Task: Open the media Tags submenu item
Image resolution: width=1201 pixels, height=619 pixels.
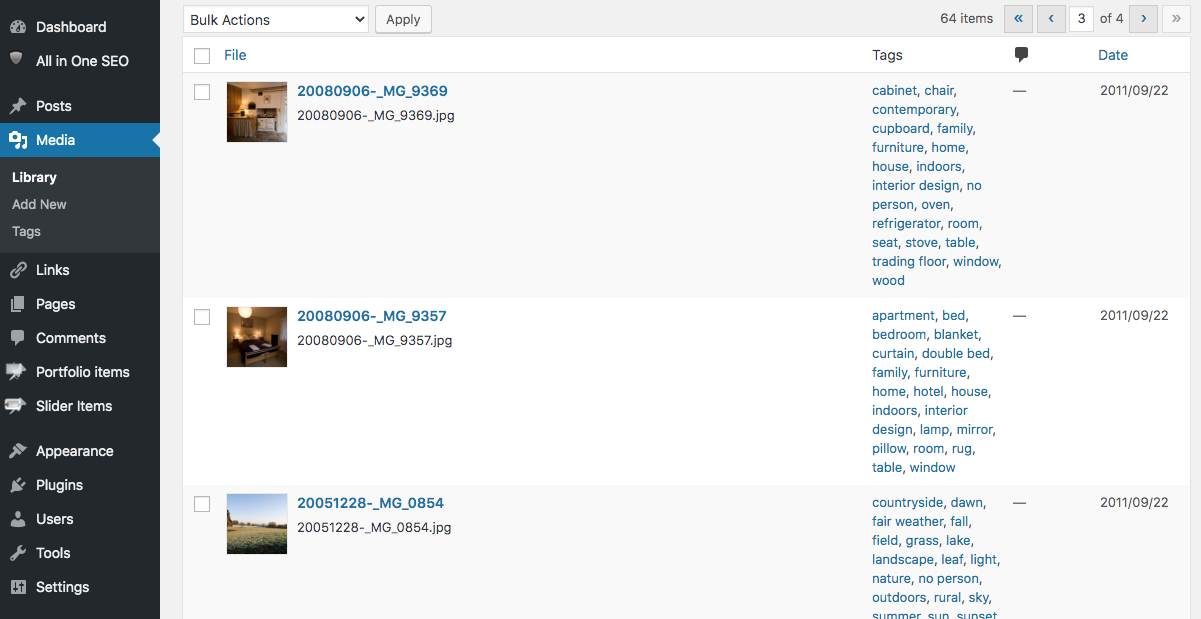Action: point(26,231)
